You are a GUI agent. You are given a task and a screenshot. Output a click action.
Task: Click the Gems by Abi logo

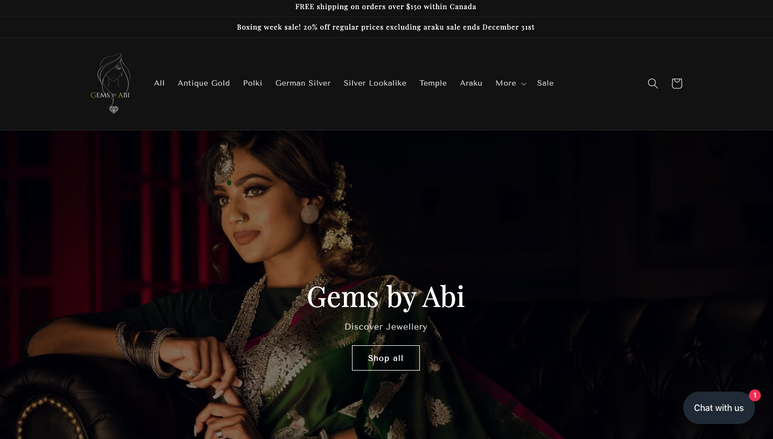tap(110, 83)
